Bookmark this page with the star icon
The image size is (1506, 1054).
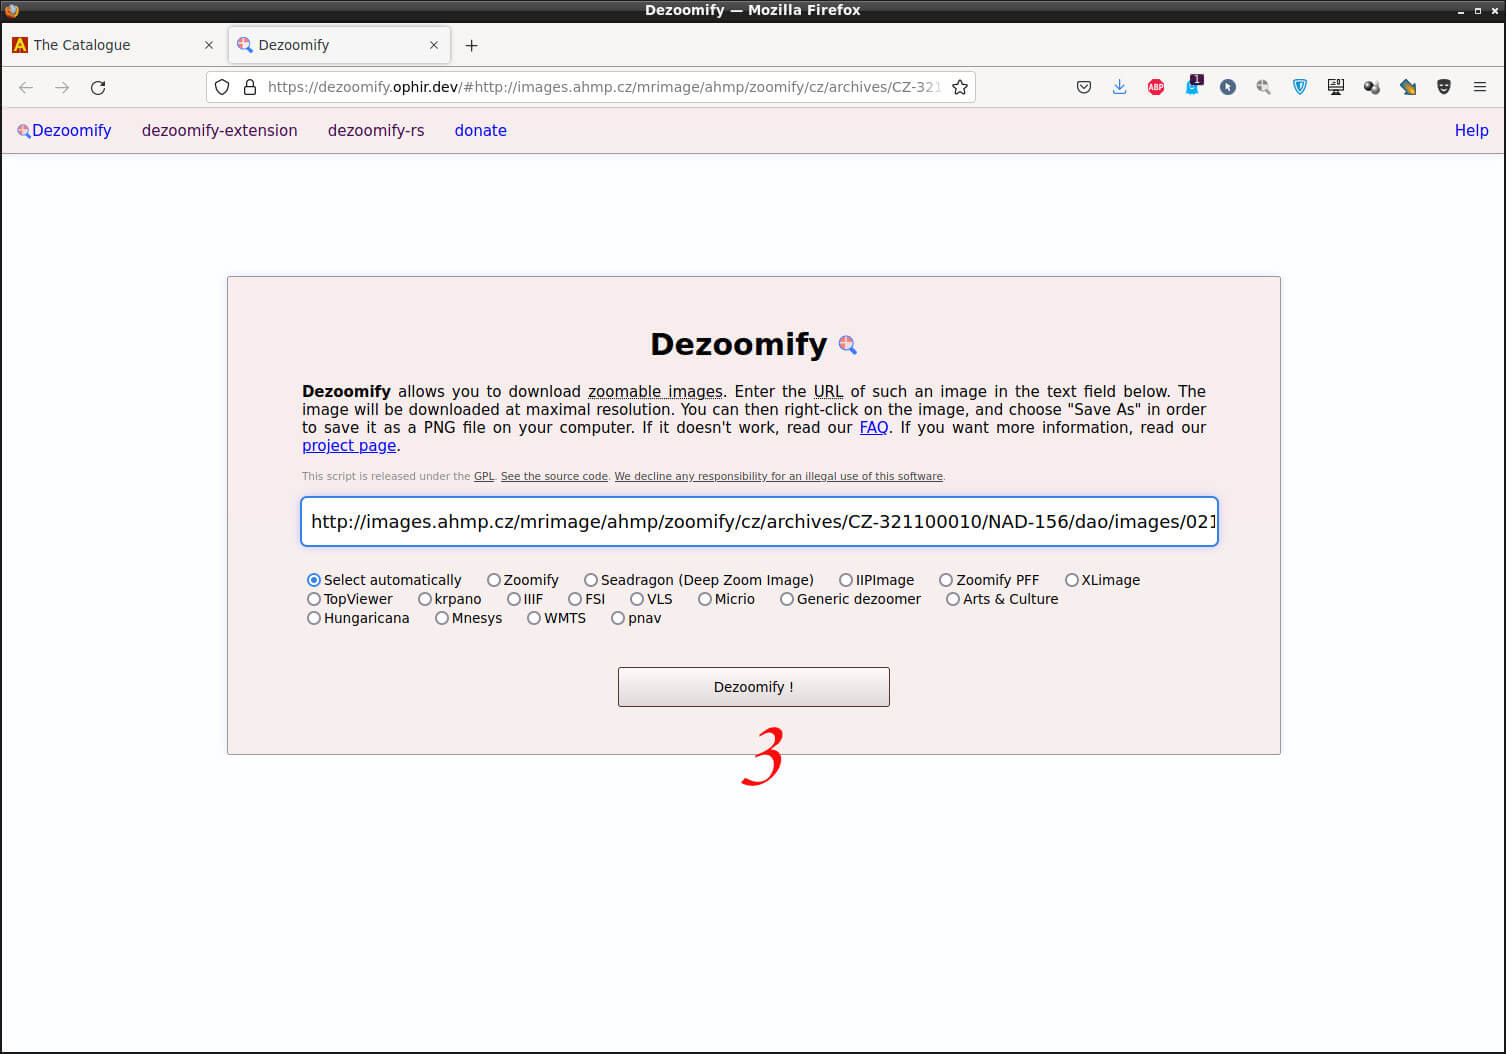tap(960, 87)
